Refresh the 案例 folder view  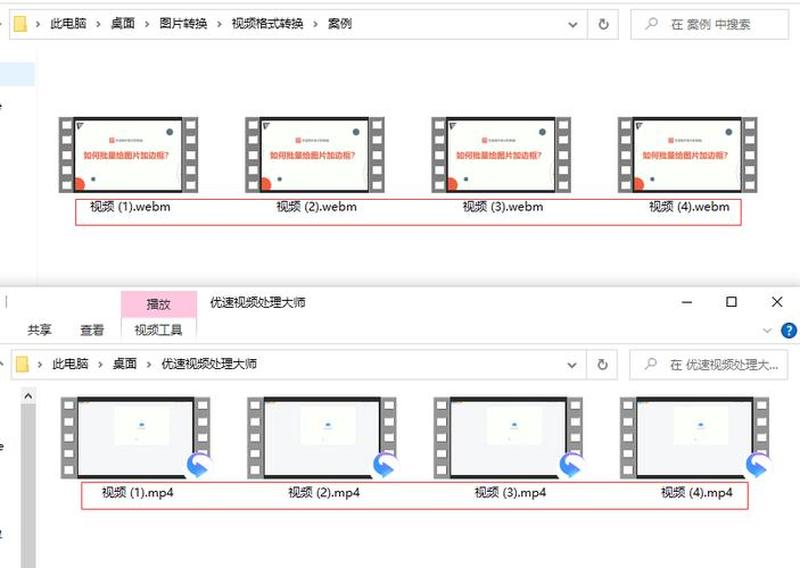click(603, 24)
